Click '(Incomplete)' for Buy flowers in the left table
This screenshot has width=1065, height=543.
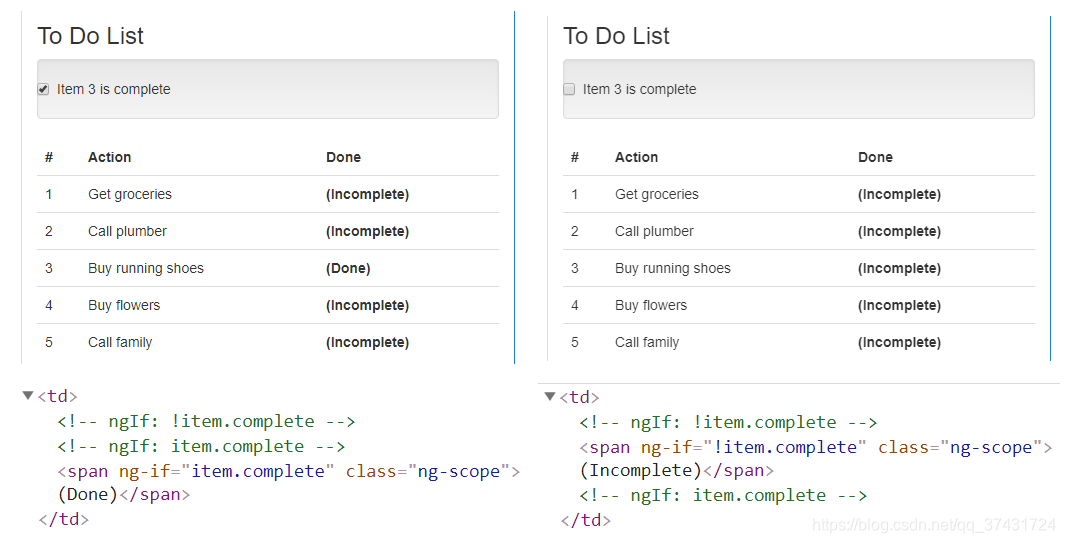point(367,305)
